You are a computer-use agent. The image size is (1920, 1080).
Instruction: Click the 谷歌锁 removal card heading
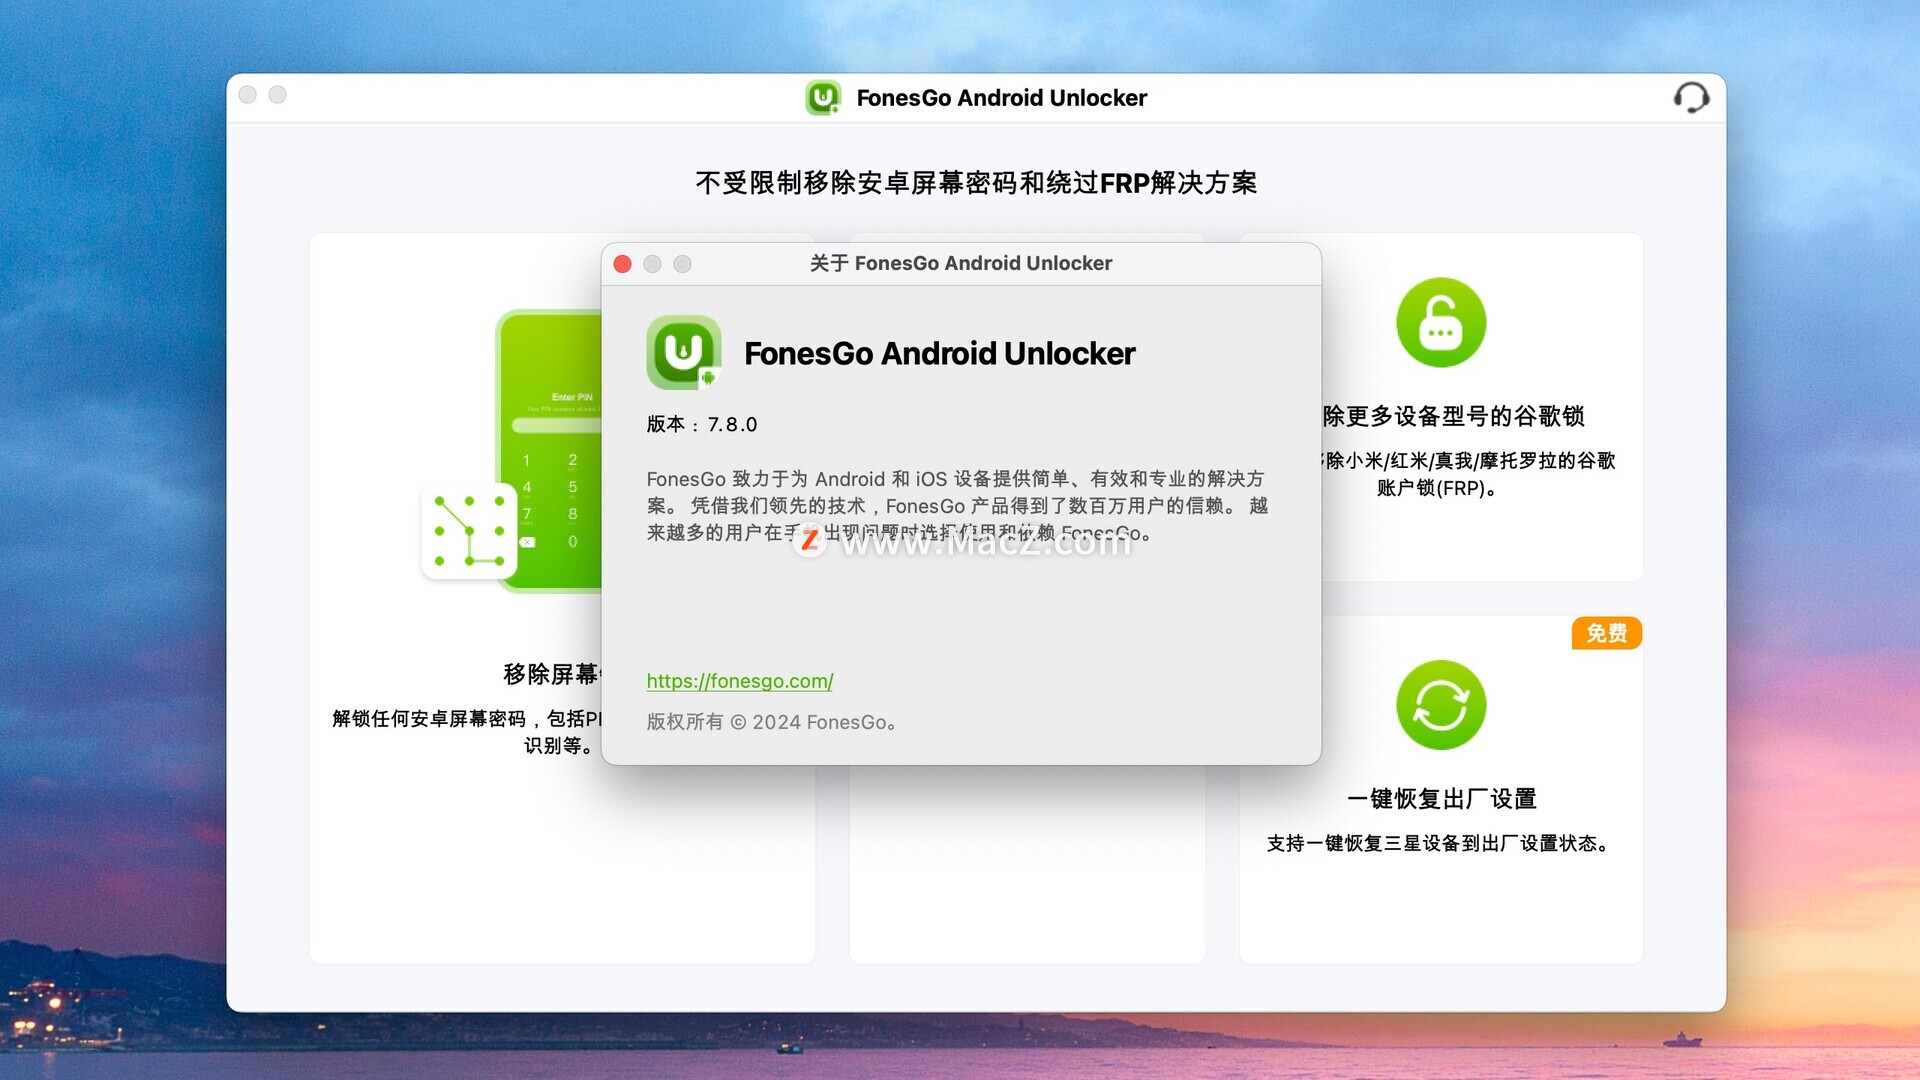click(x=1454, y=416)
